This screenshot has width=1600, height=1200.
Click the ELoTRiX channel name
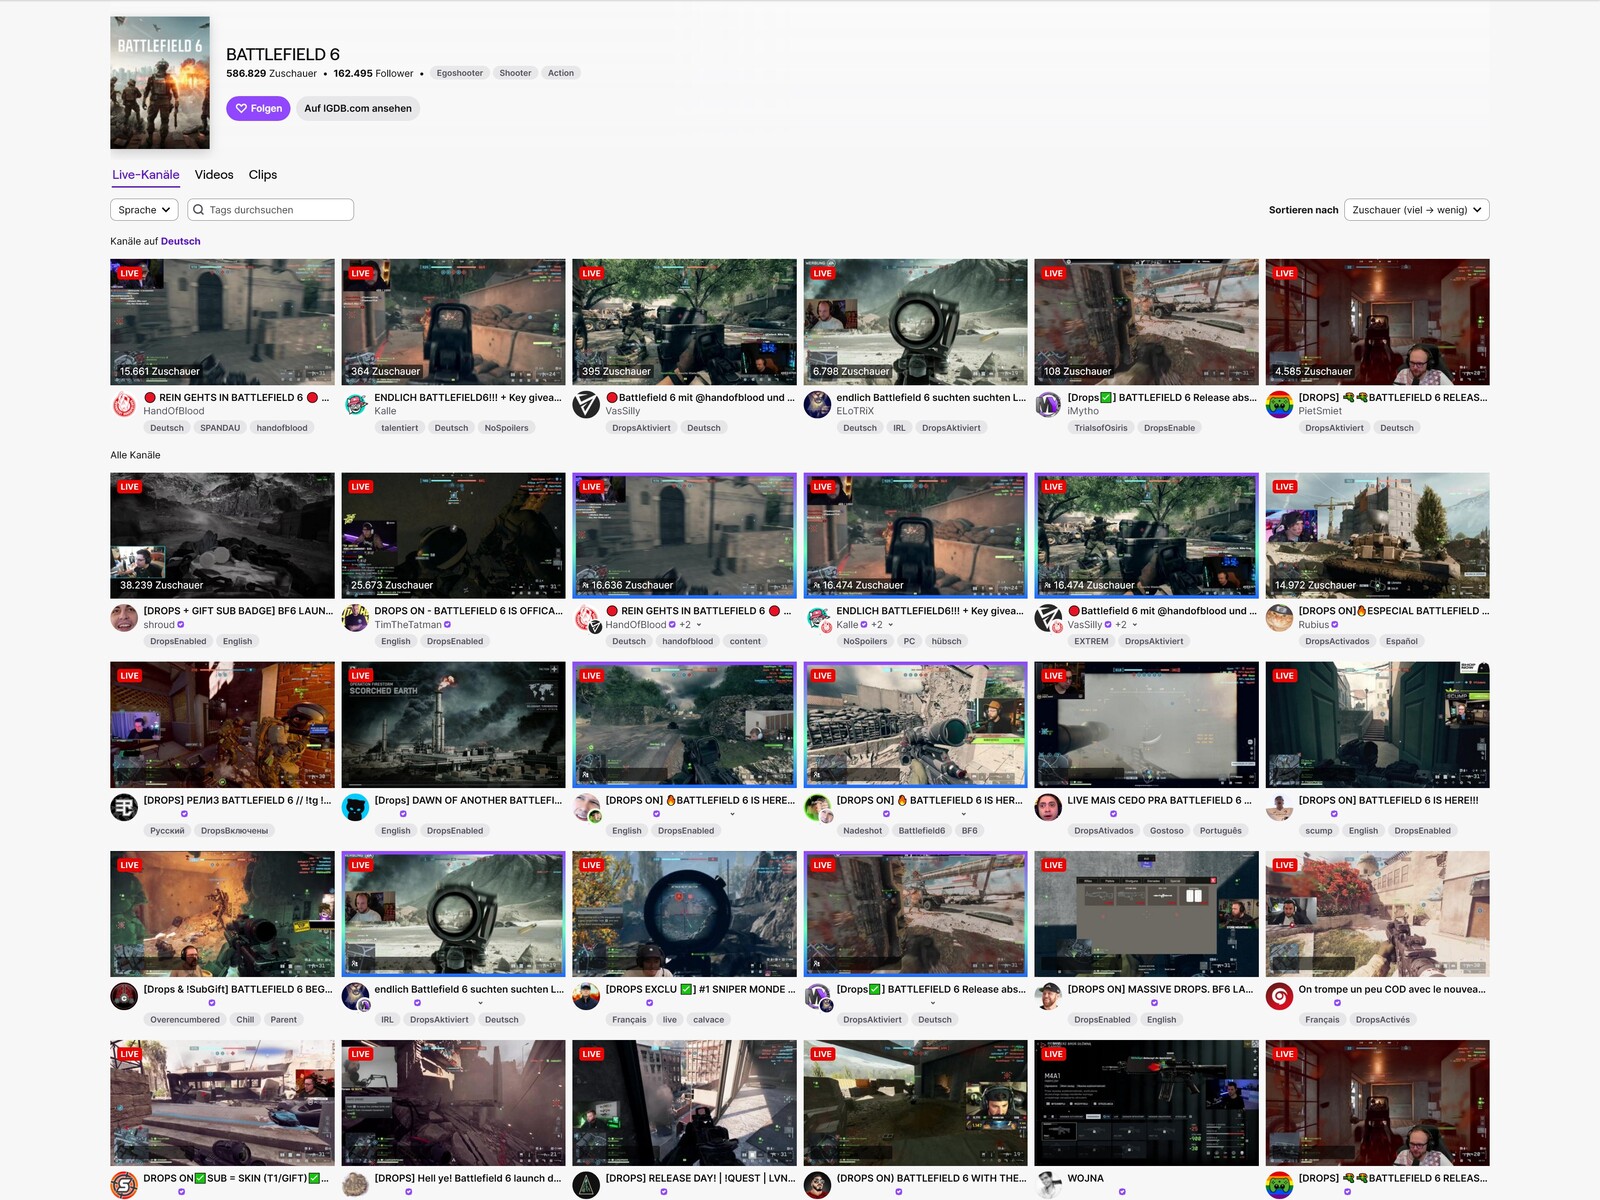tap(855, 411)
